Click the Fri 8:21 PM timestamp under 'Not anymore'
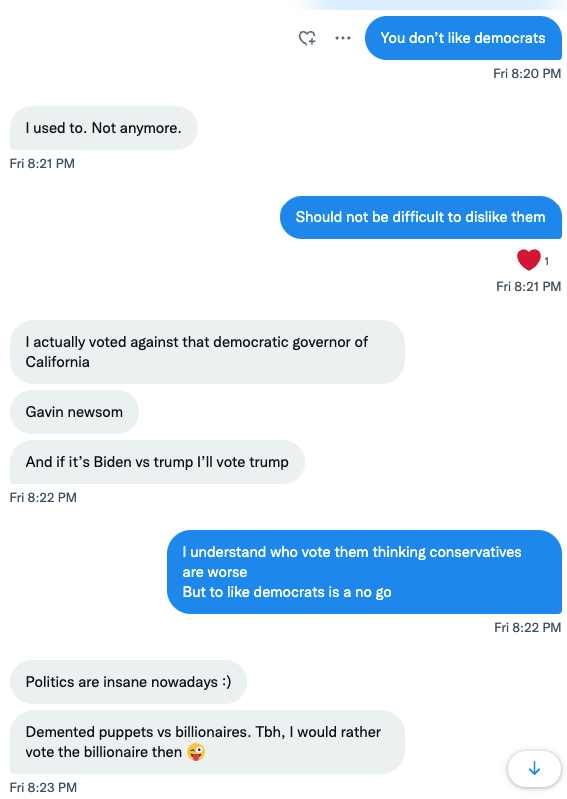This screenshot has width=567, height=799. pyautogui.click(x=42, y=164)
